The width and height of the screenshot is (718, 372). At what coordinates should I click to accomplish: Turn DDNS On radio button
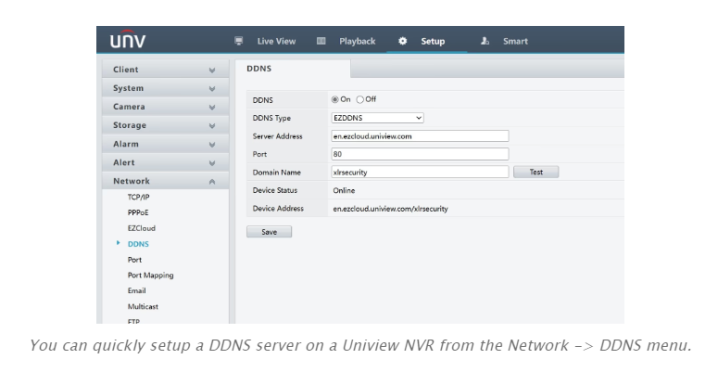click(x=335, y=99)
